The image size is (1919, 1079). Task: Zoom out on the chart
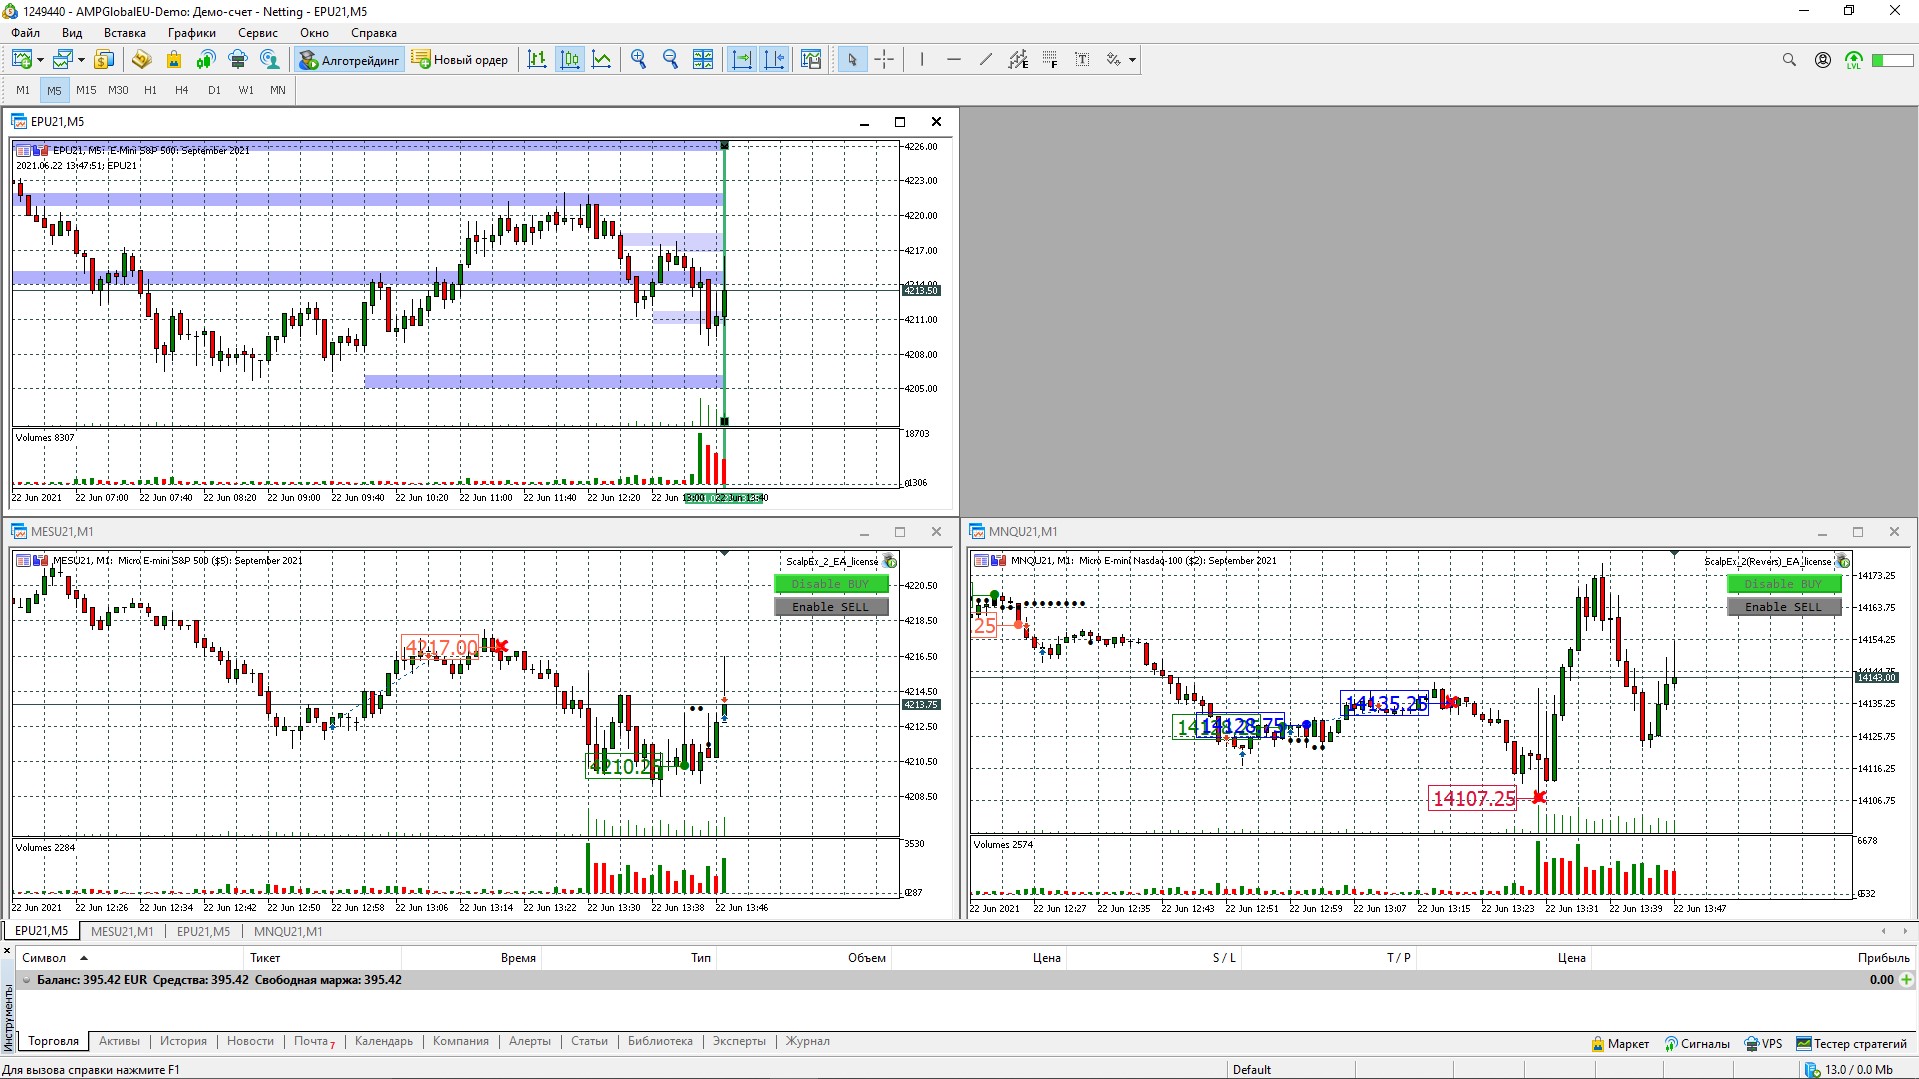[x=671, y=60]
